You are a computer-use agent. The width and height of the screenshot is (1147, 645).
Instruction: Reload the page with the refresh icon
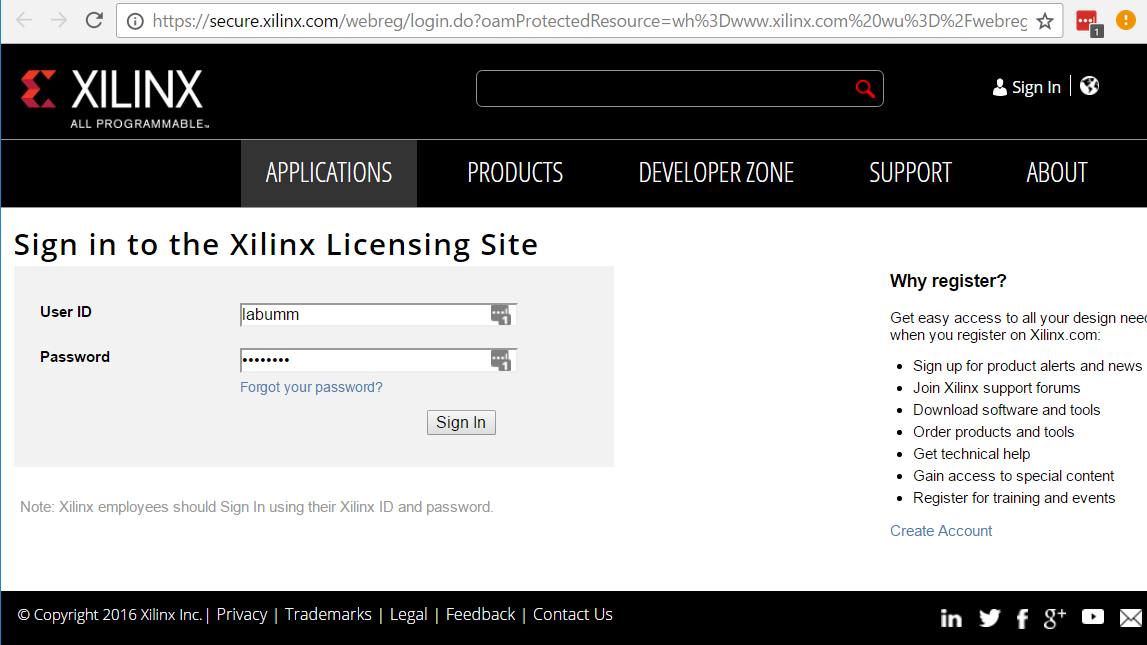coord(94,20)
